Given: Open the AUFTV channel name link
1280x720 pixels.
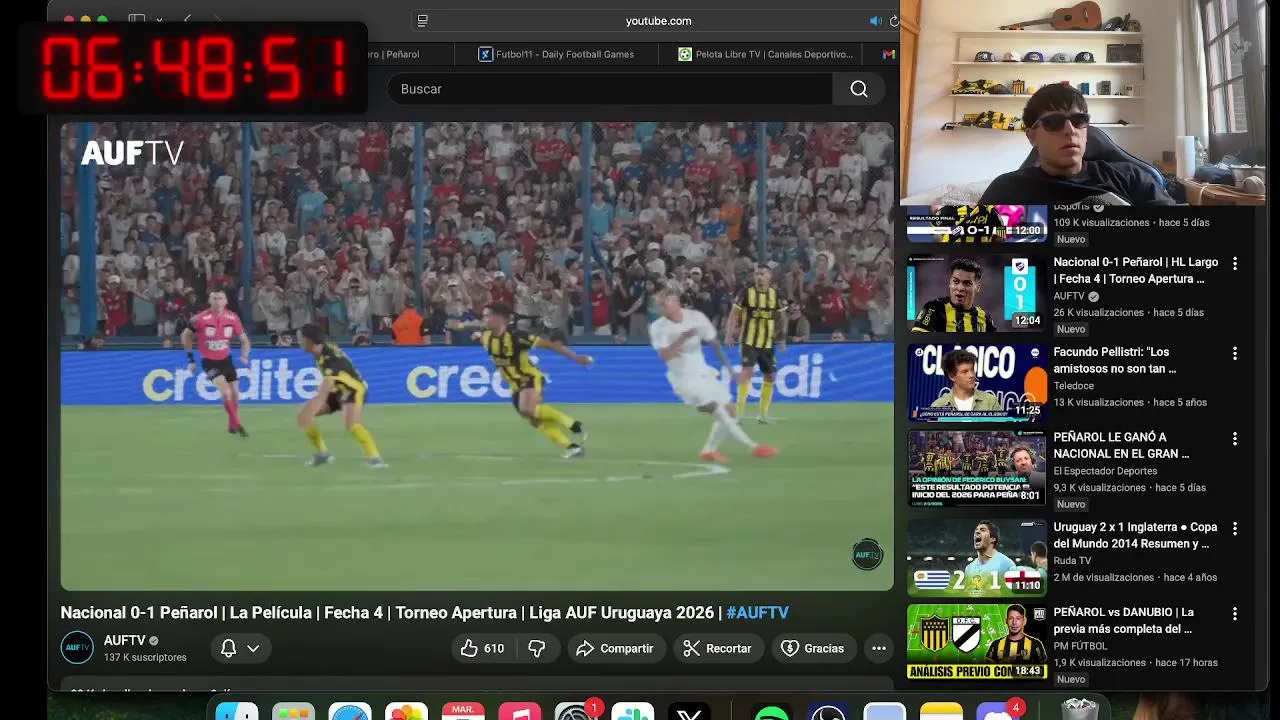Looking at the screenshot, I should pos(125,641).
